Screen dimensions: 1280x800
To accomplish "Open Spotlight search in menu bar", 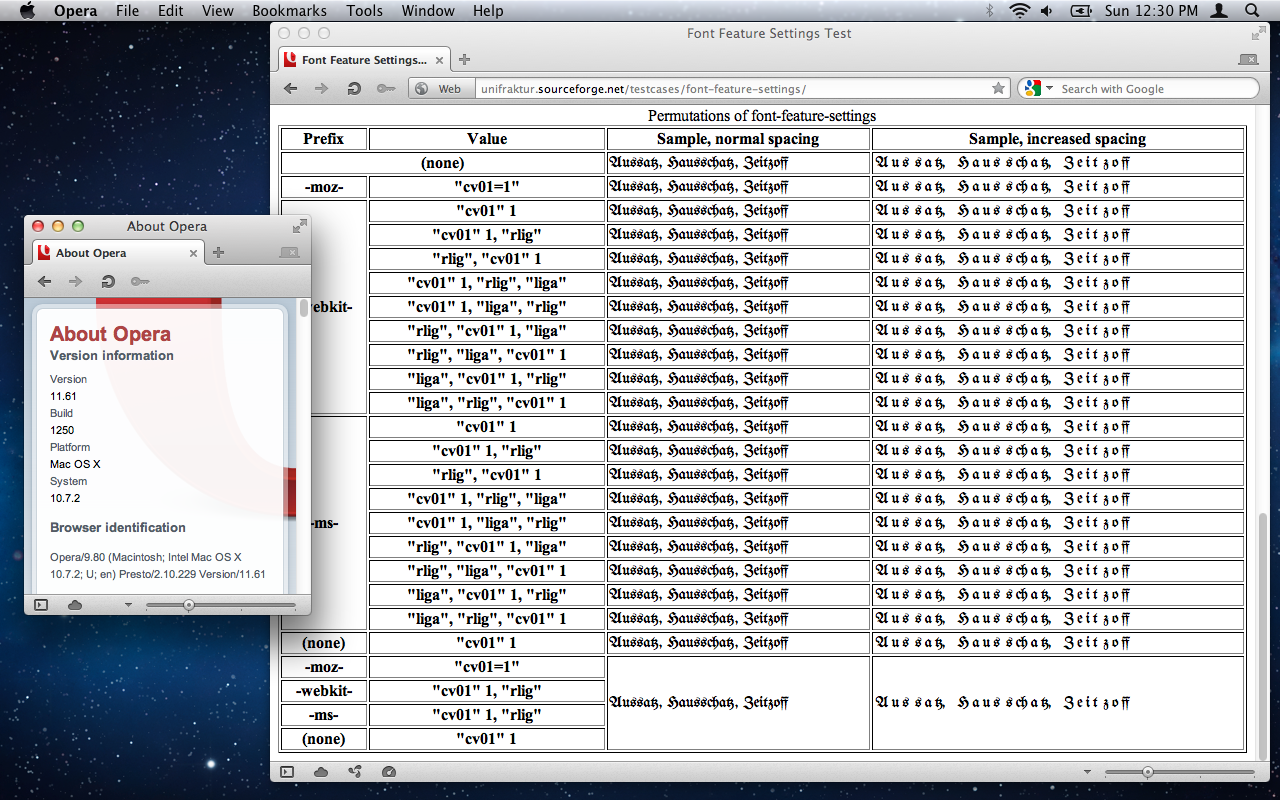I will click(x=1252, y=11).
